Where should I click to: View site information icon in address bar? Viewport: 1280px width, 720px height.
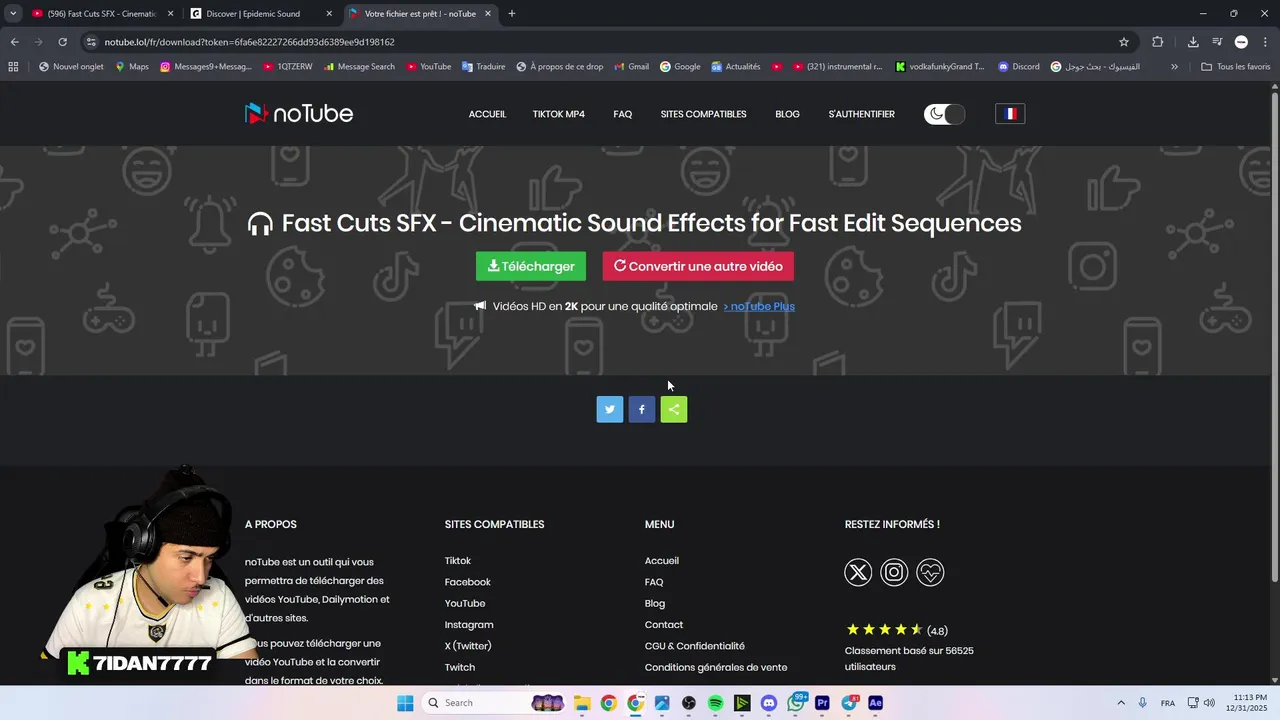(x=91, y=42)
